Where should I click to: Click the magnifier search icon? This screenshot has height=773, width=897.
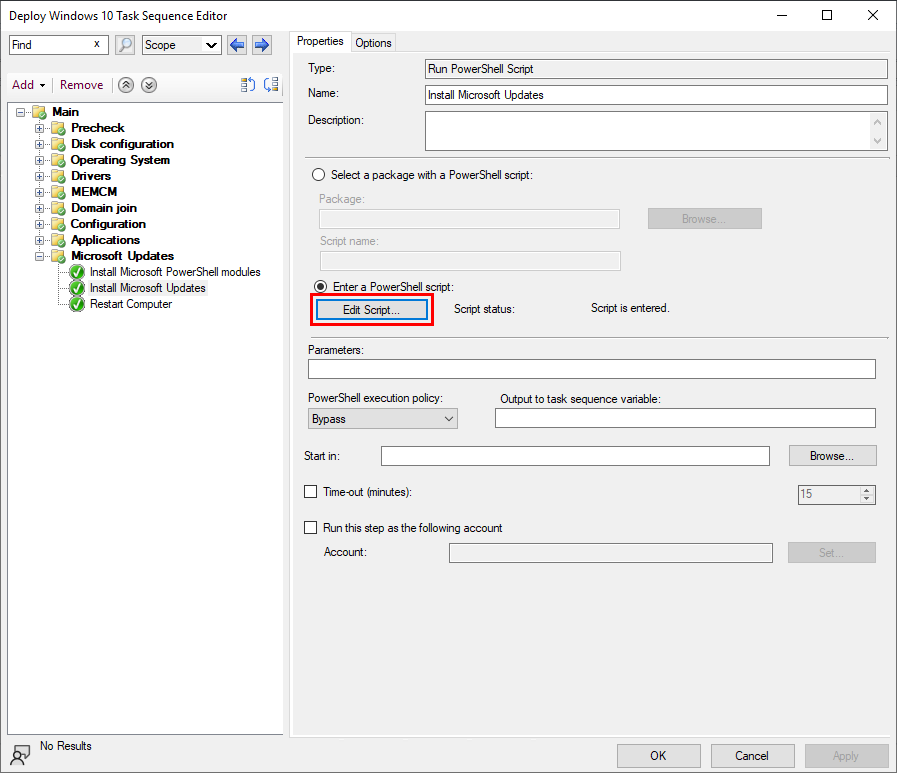[x=125, y=45]
